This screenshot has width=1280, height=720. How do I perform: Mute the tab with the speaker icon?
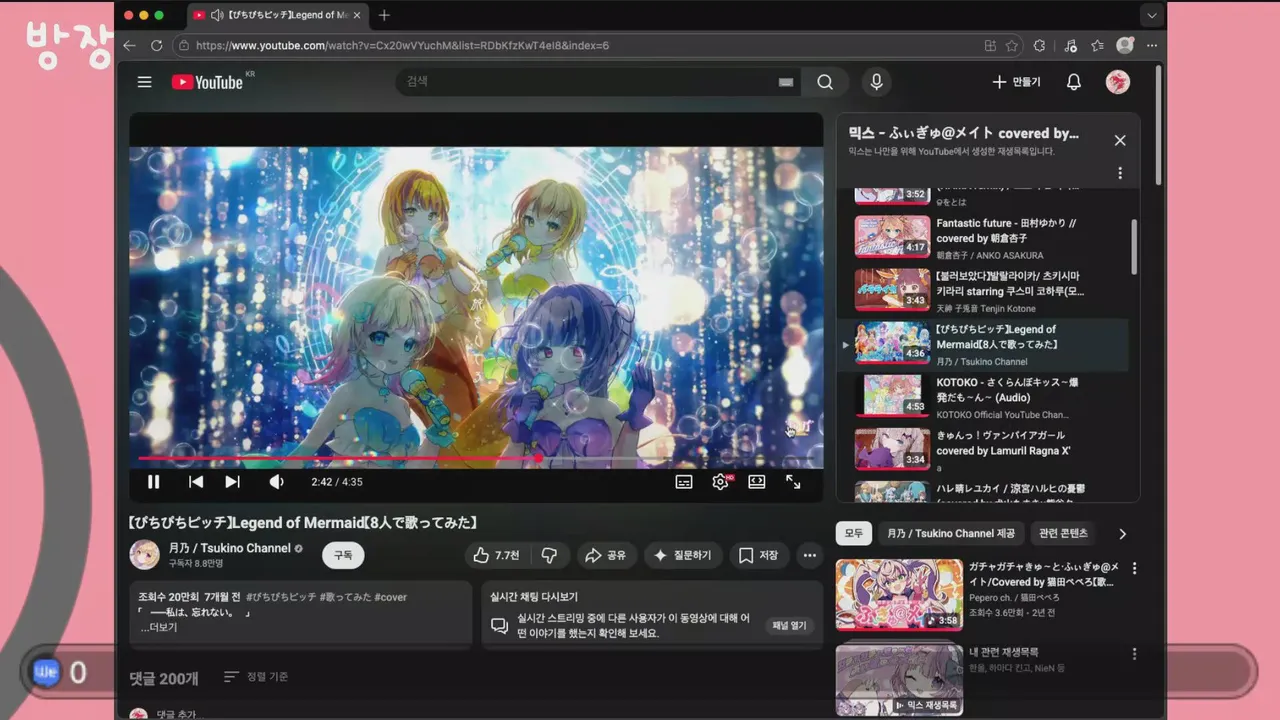point(217,15)
